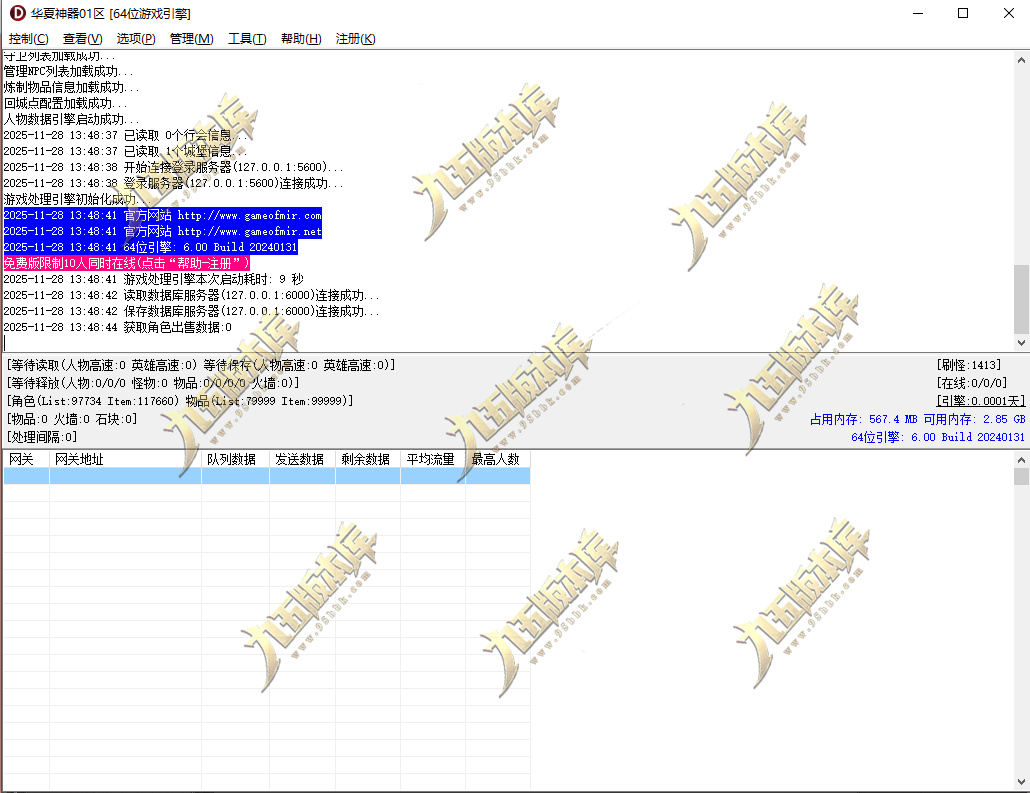Open the 控制(C) menu

(28, 39)
